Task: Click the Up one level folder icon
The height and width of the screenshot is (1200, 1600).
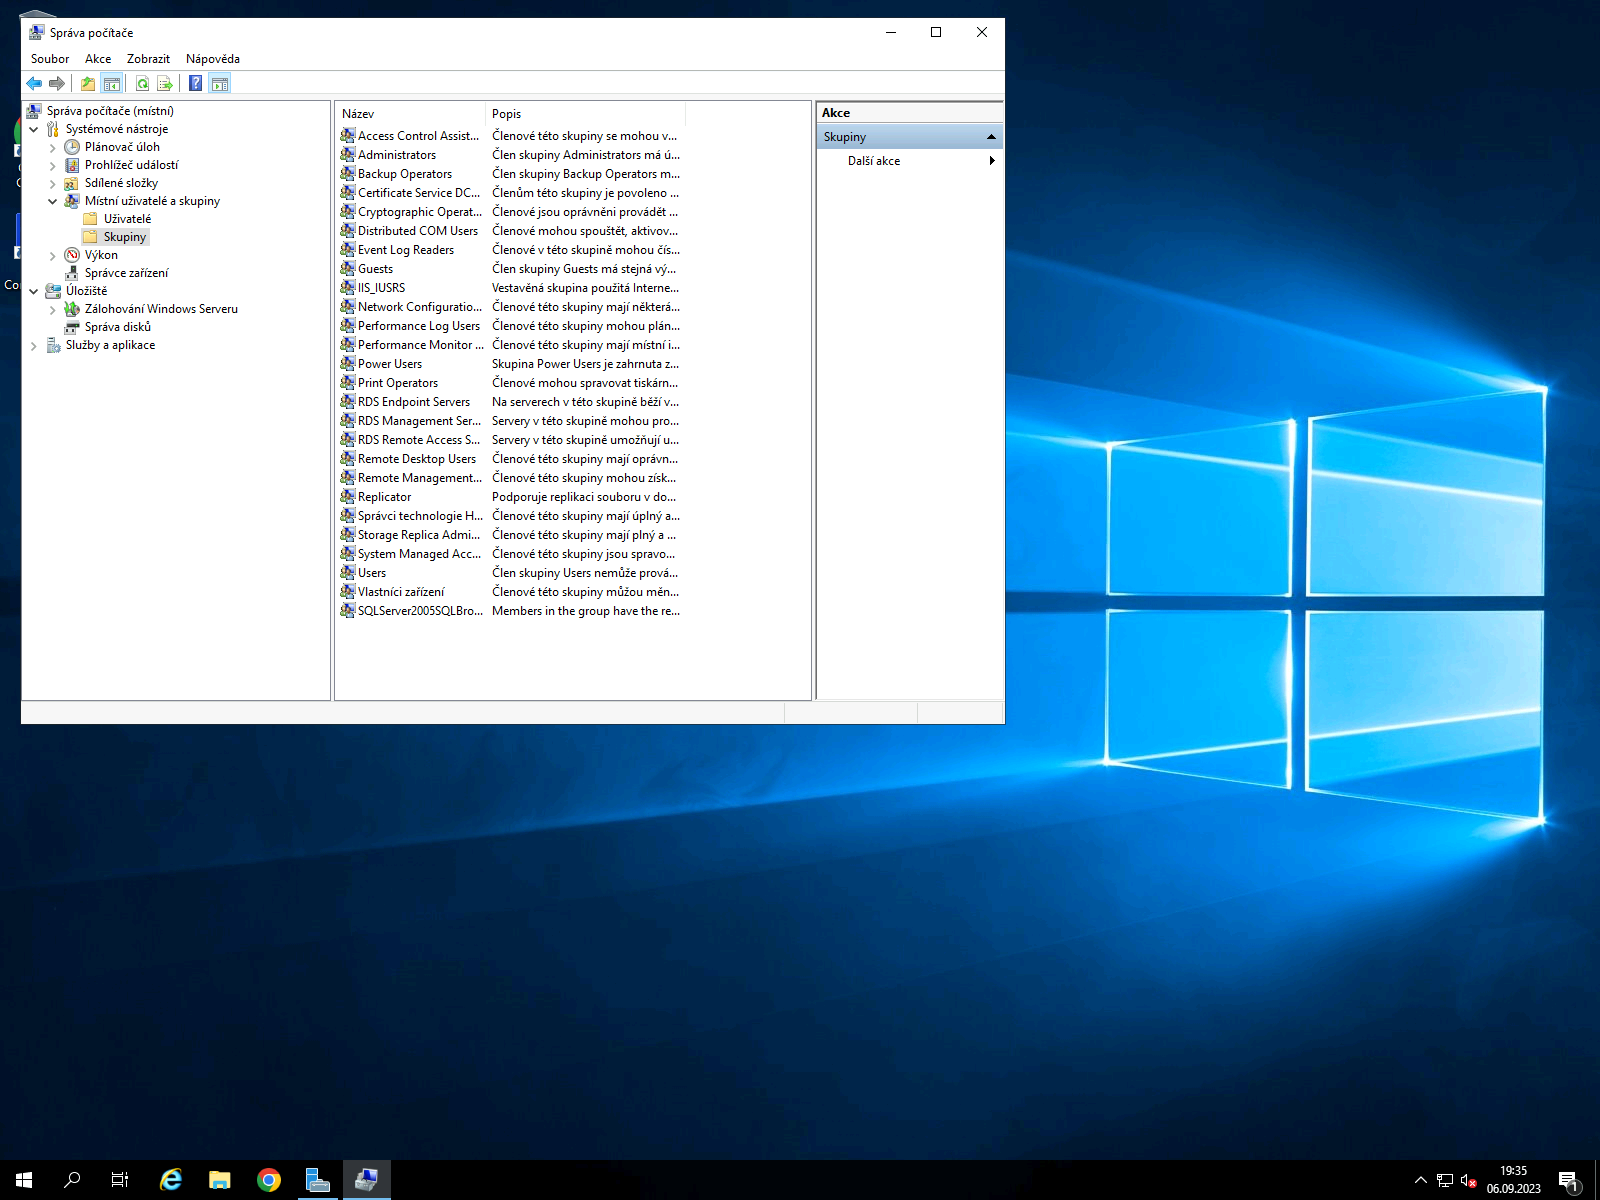Action: click(x=88, y=84)
